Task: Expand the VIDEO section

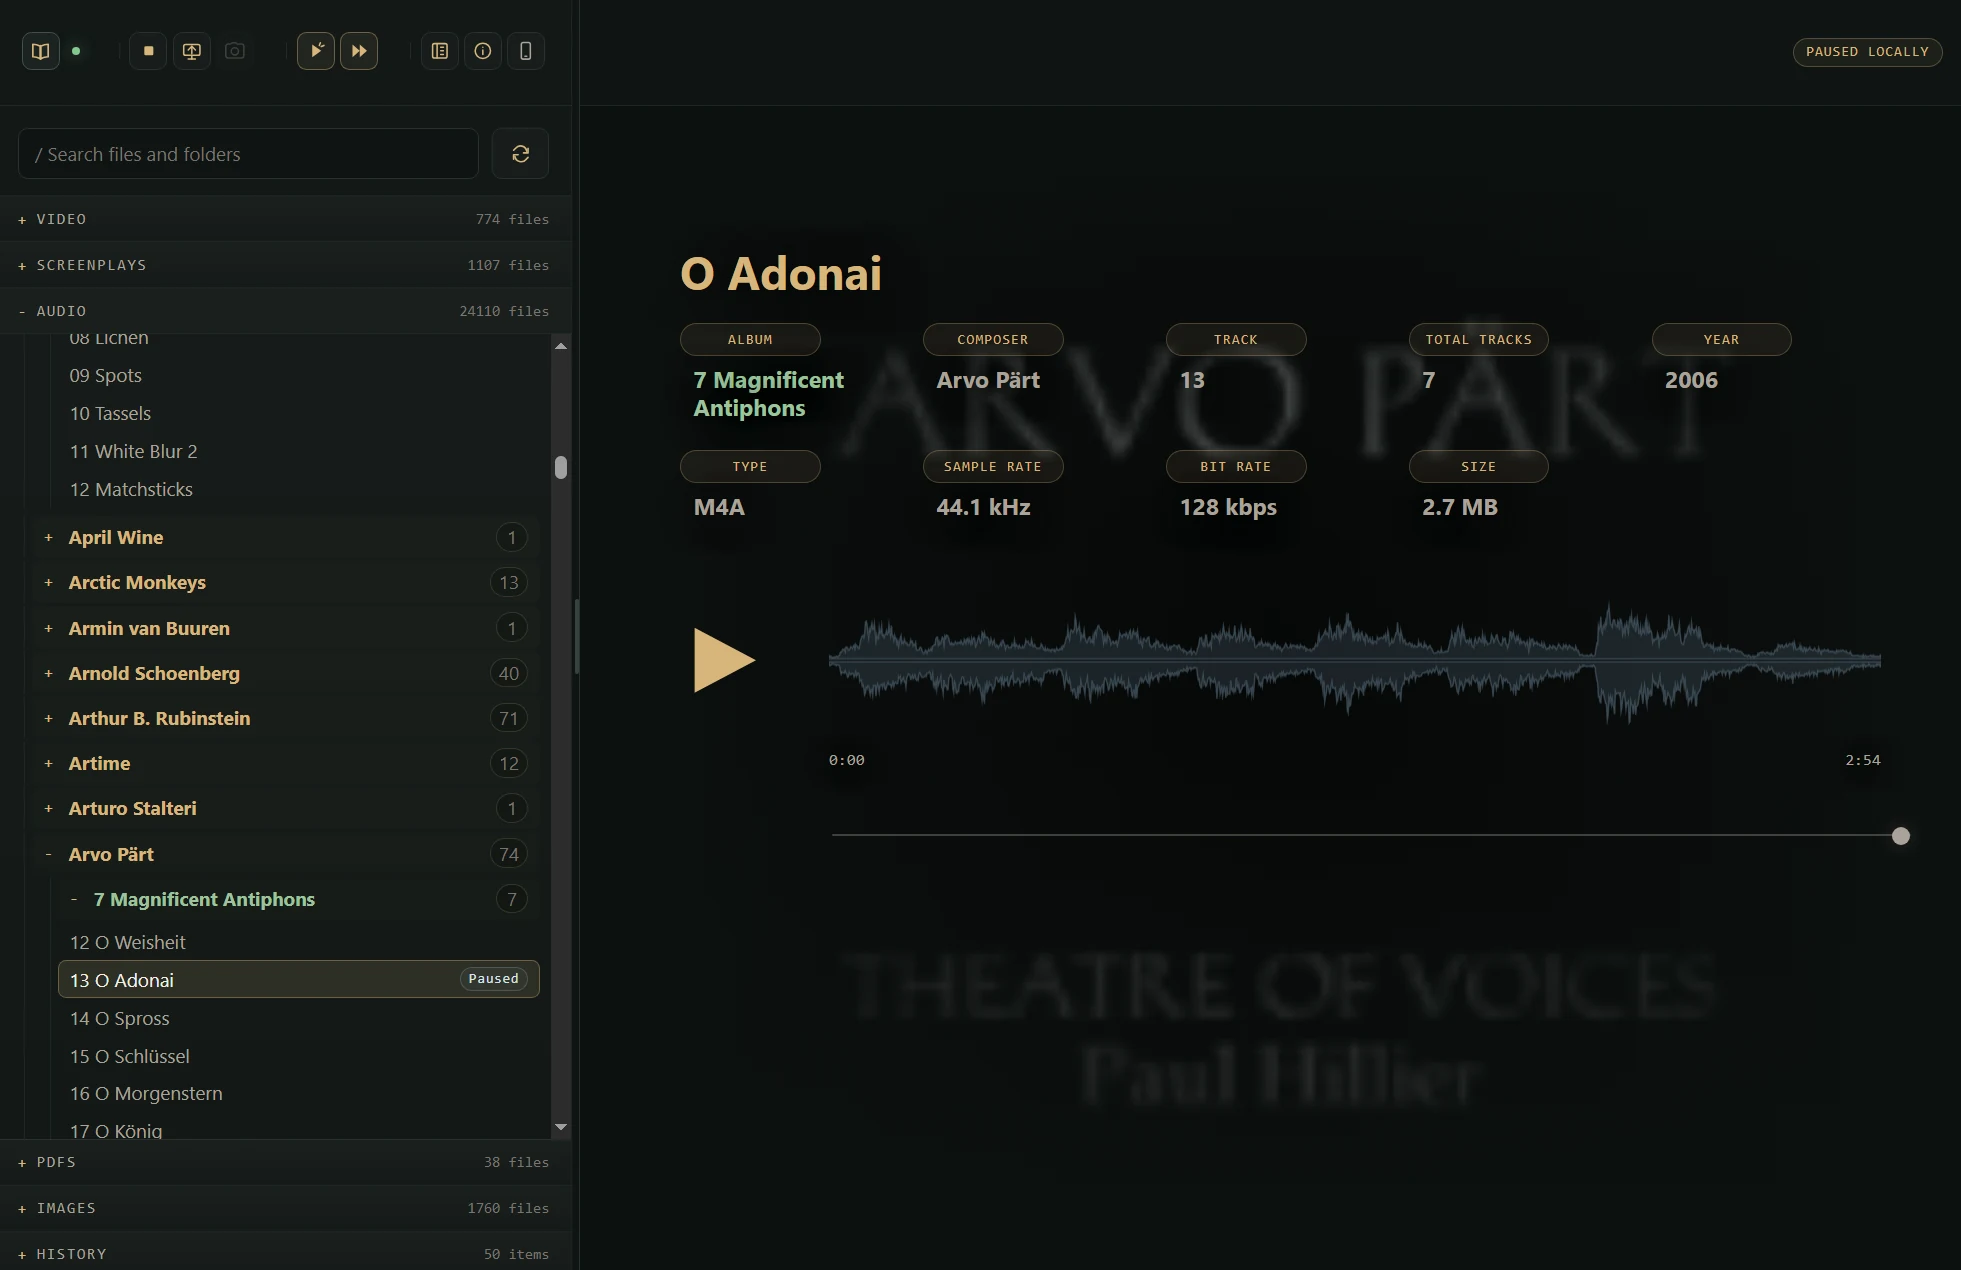Action: pyautogui.click(x=285, y=219)
